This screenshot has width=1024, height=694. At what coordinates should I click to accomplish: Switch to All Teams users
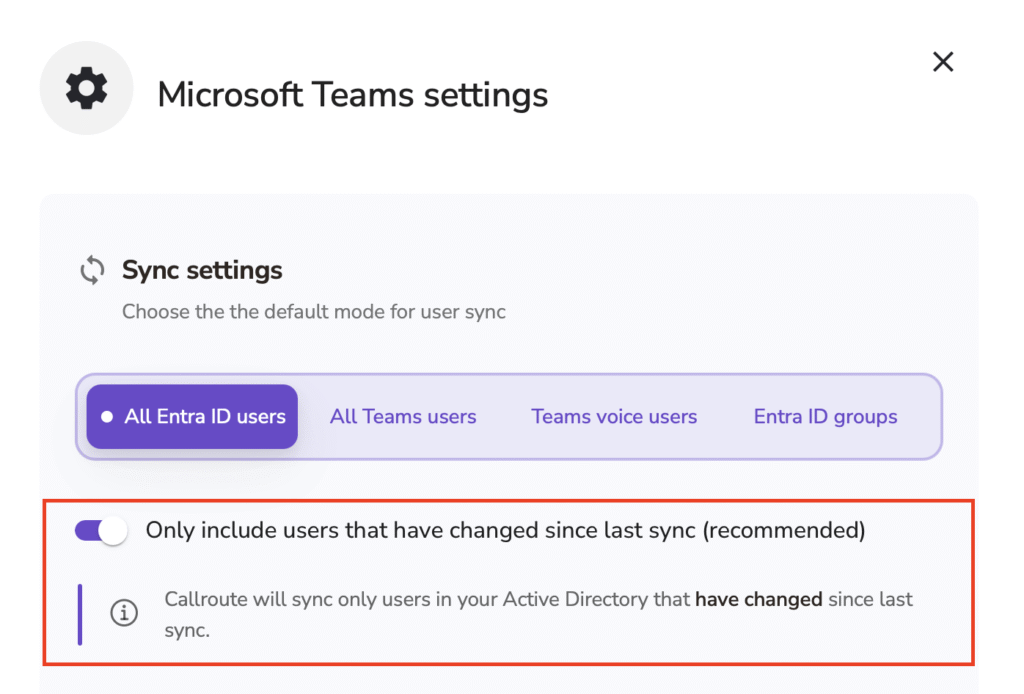tap(403, 417)
